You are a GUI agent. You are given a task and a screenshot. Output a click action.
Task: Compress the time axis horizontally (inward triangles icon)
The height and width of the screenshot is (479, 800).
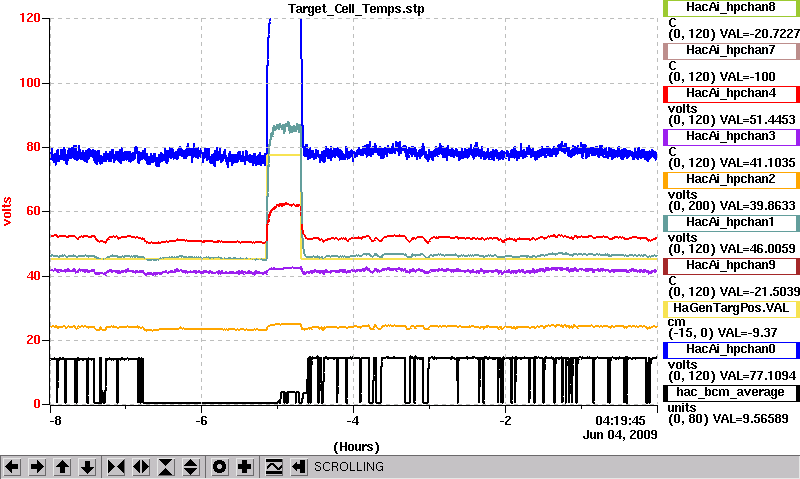click(116, 467)
